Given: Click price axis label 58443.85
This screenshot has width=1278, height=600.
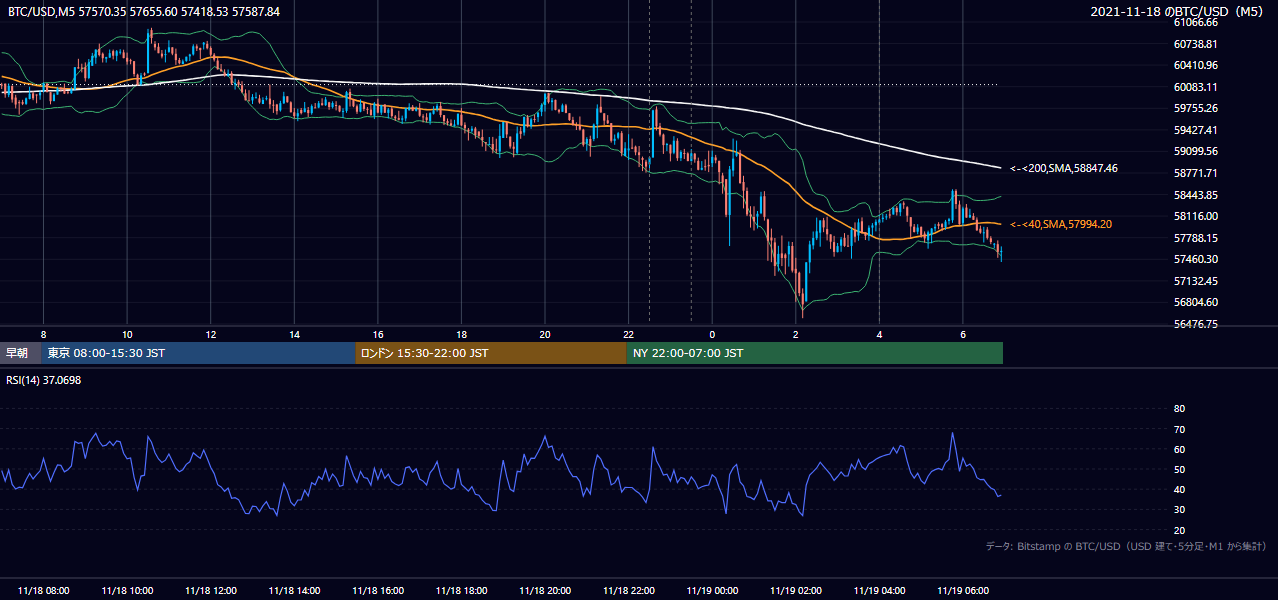Looking at the screenshot, I should (x=1195, y=195).
